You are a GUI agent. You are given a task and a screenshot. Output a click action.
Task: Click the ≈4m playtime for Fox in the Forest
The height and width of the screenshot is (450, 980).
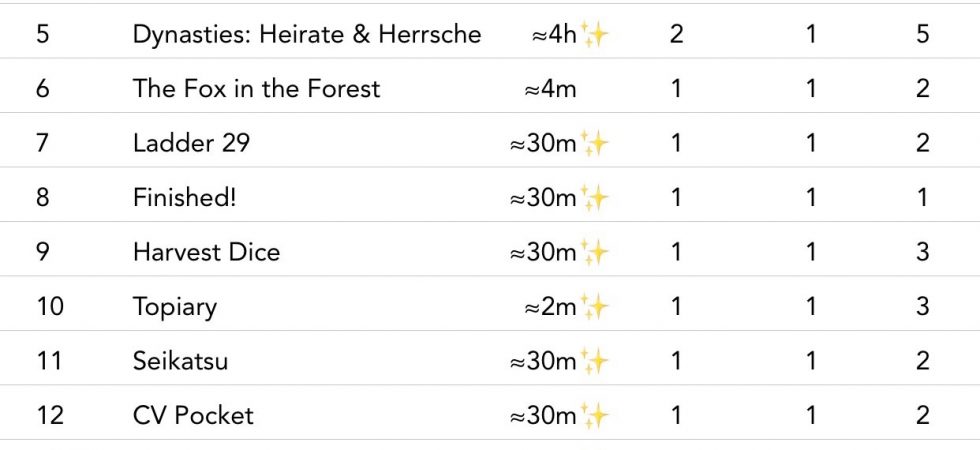[550, 88]
